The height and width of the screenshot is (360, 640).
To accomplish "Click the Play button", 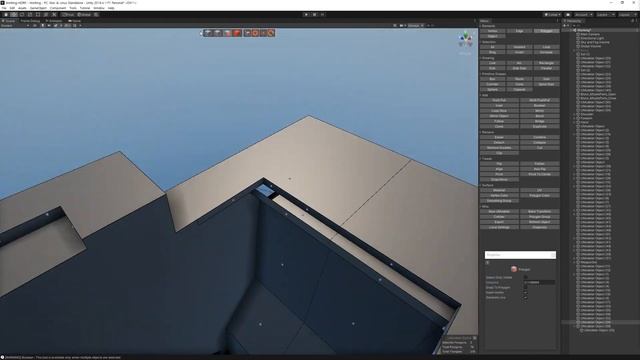I will 307,15.
